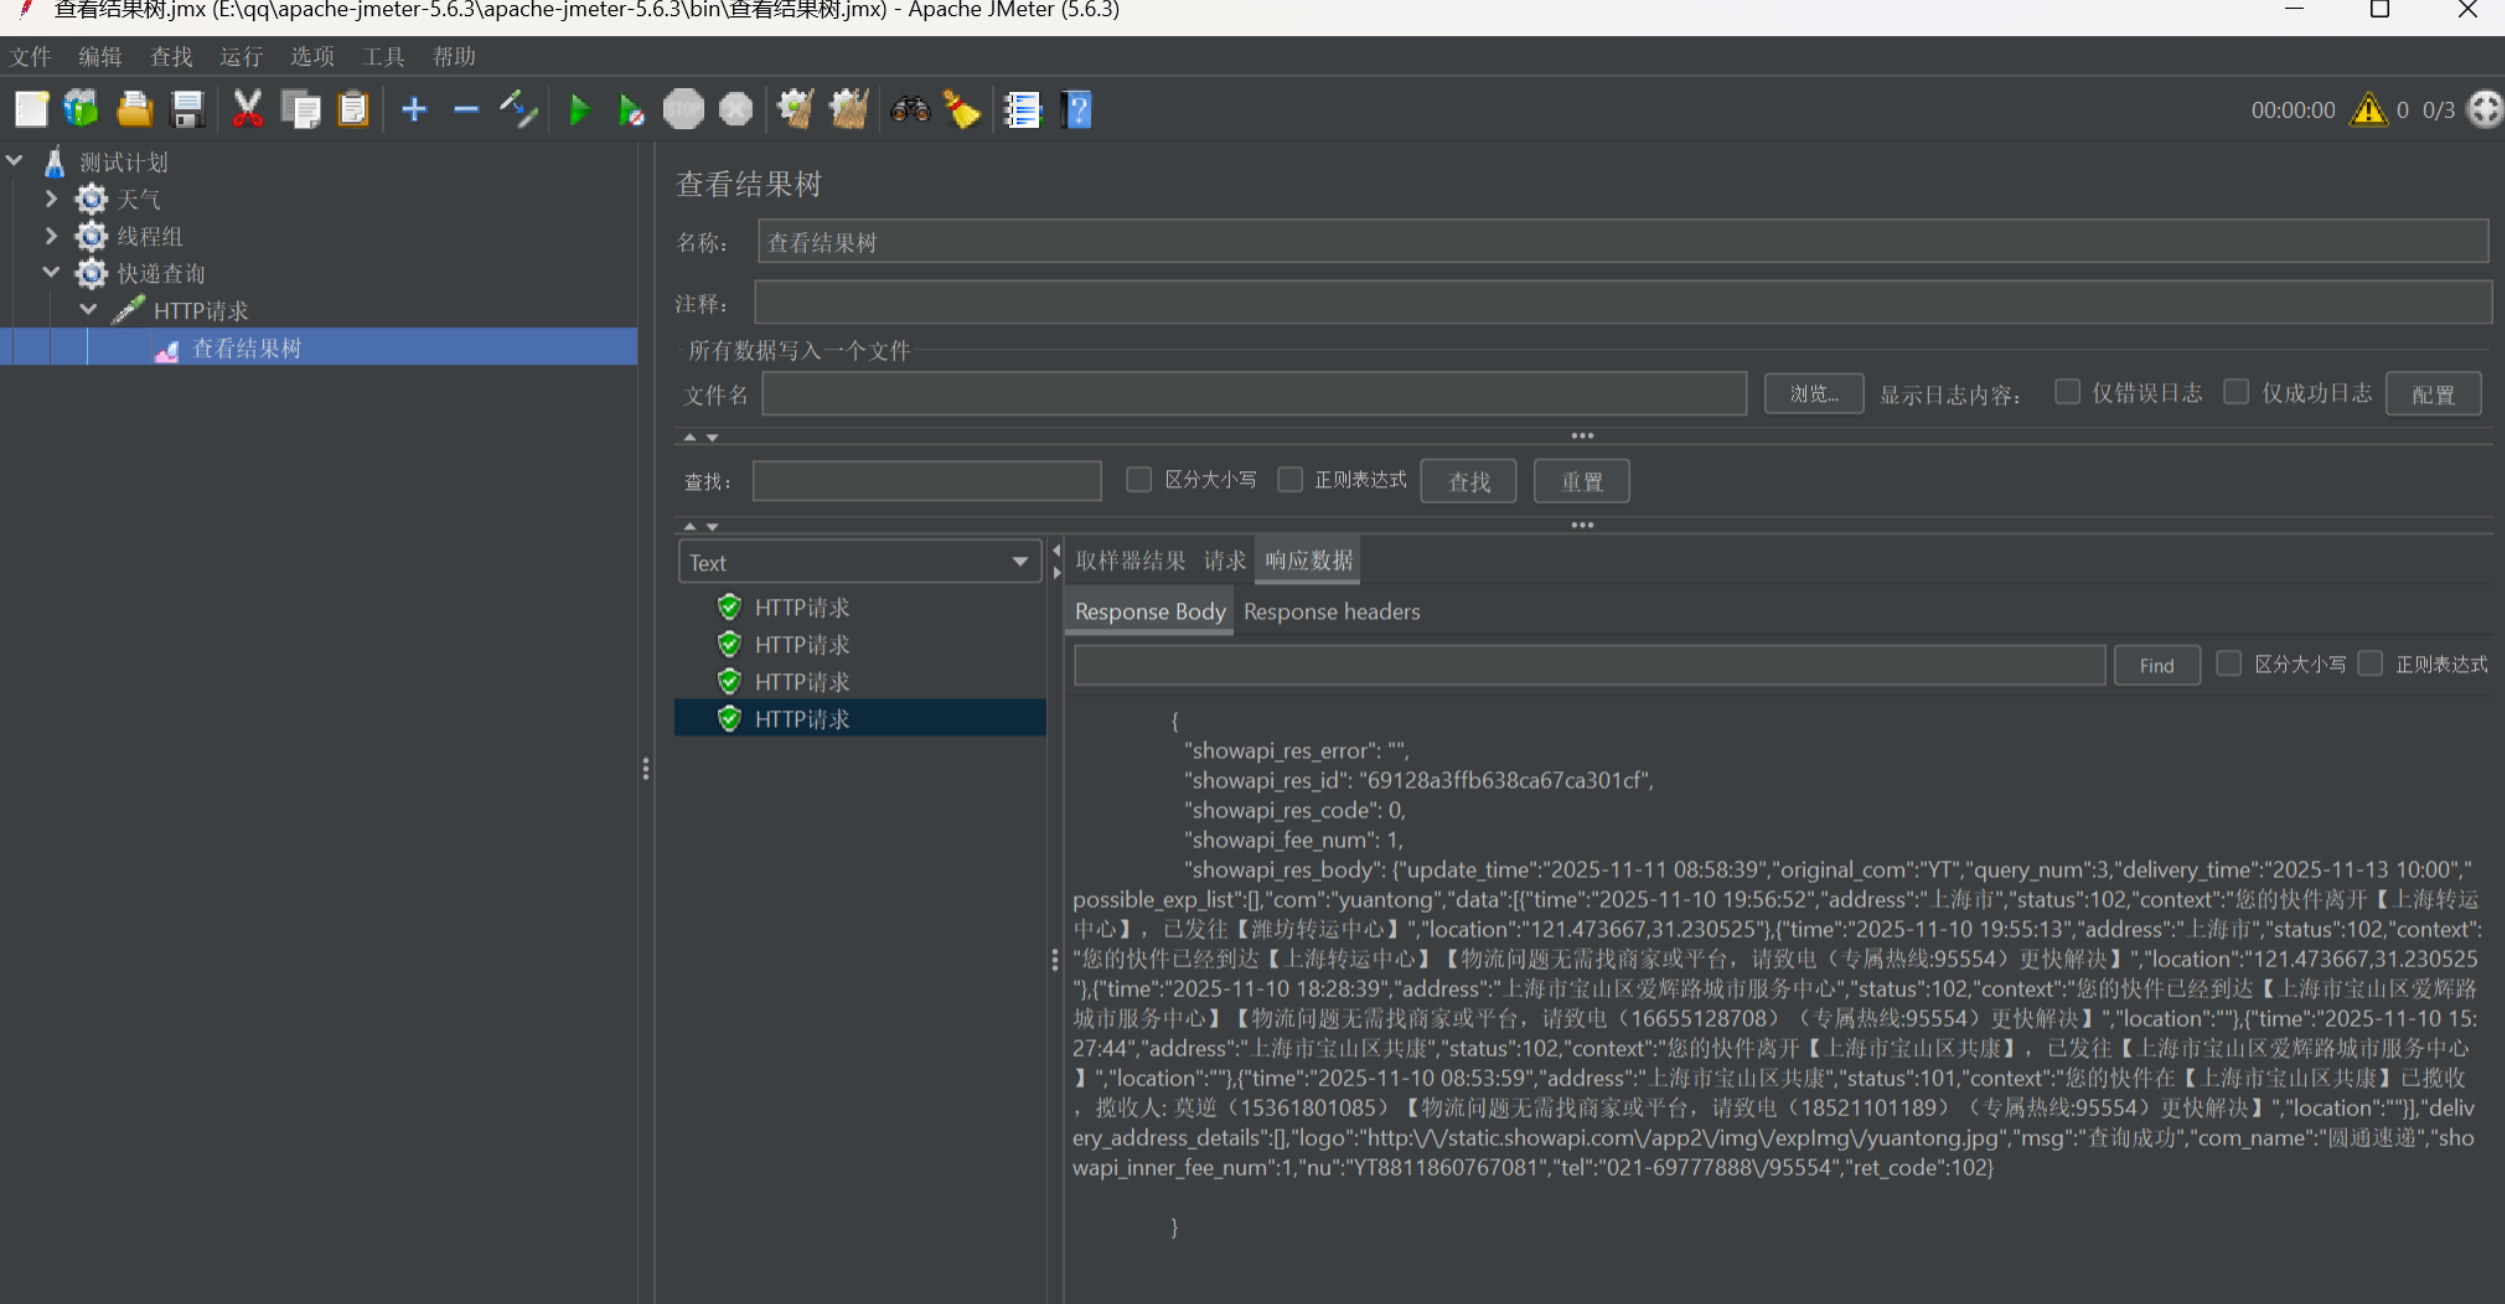2505x1304 pixels.
Task: Enable the 仅错误日志 checkbox
Action: [2067, 392]
